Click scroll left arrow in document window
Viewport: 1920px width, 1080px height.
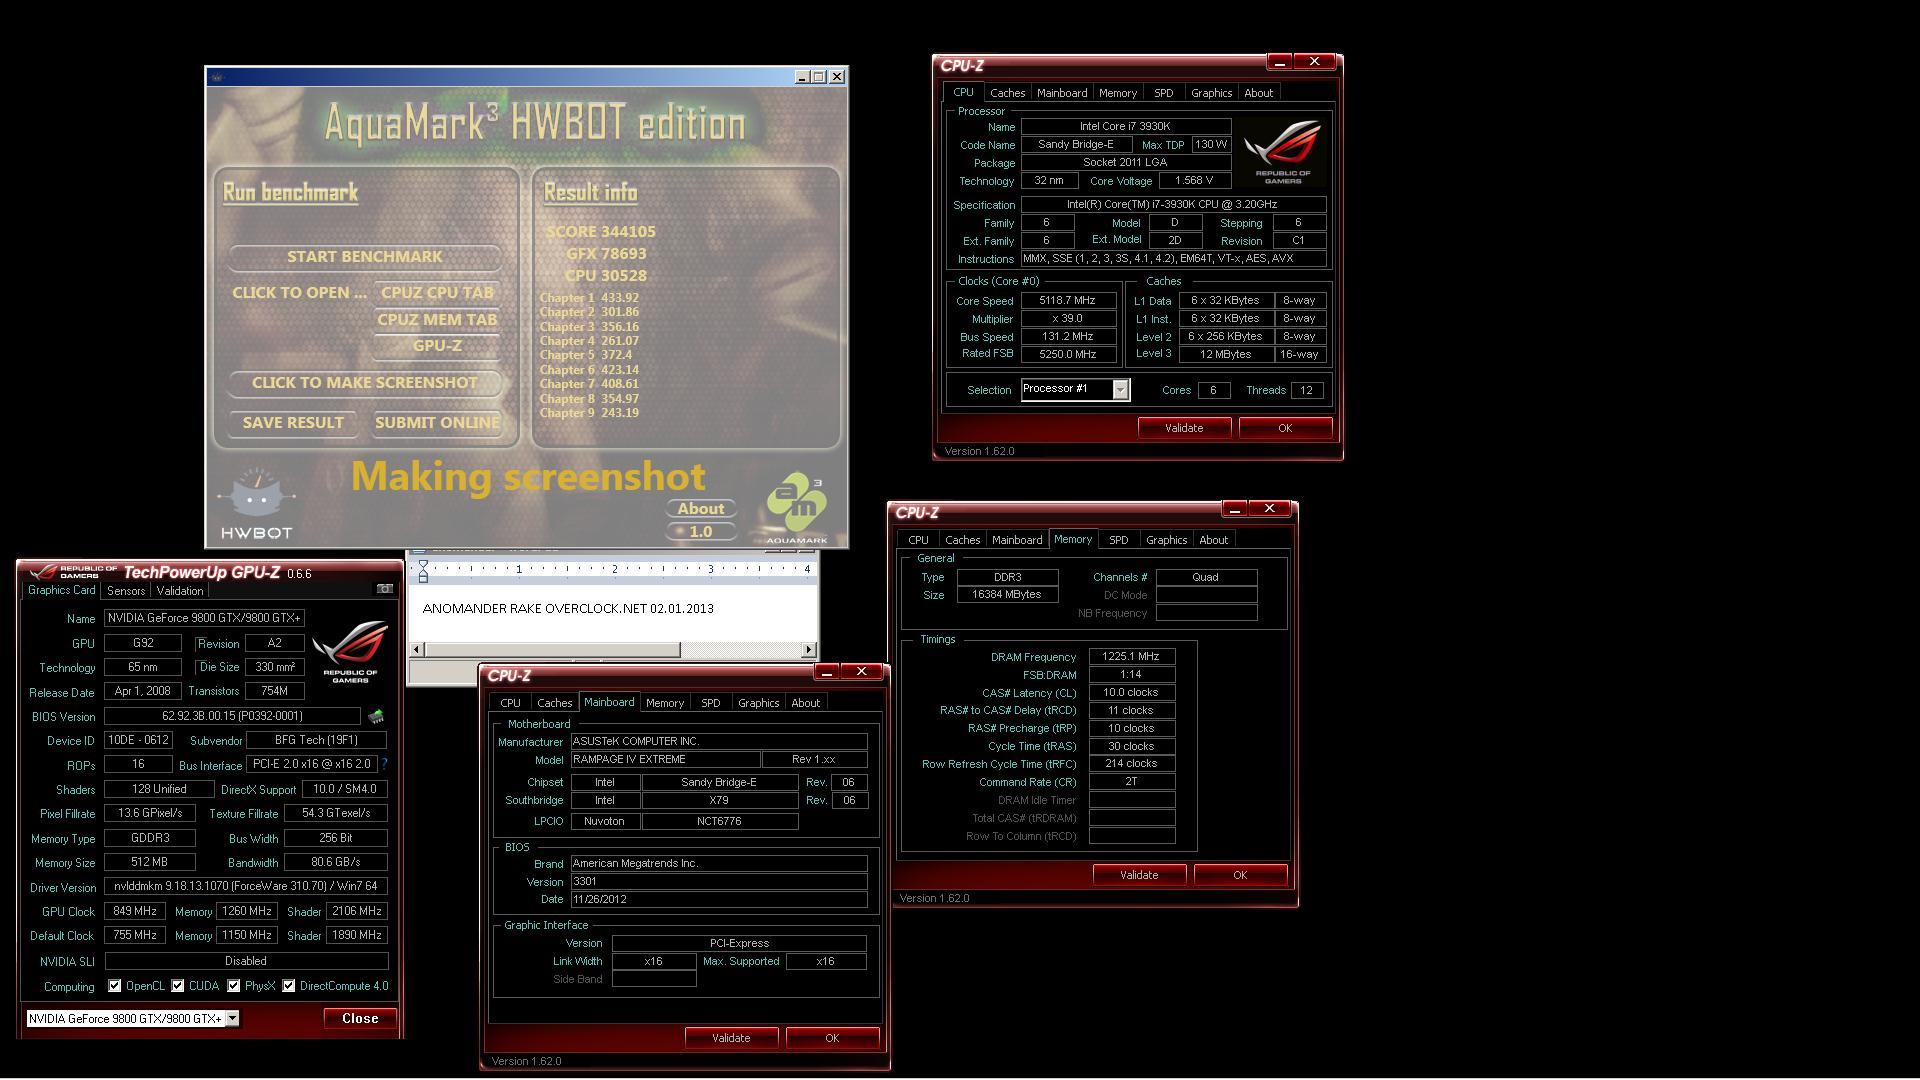(x=418, y=650)
